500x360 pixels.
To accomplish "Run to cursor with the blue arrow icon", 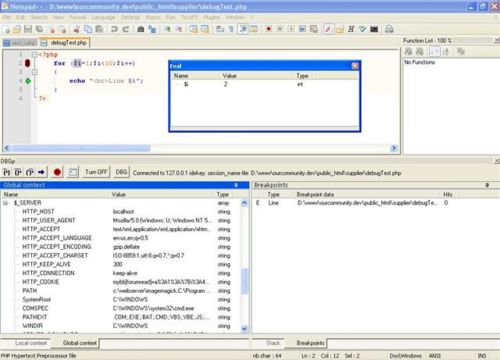I will point(41,172).
